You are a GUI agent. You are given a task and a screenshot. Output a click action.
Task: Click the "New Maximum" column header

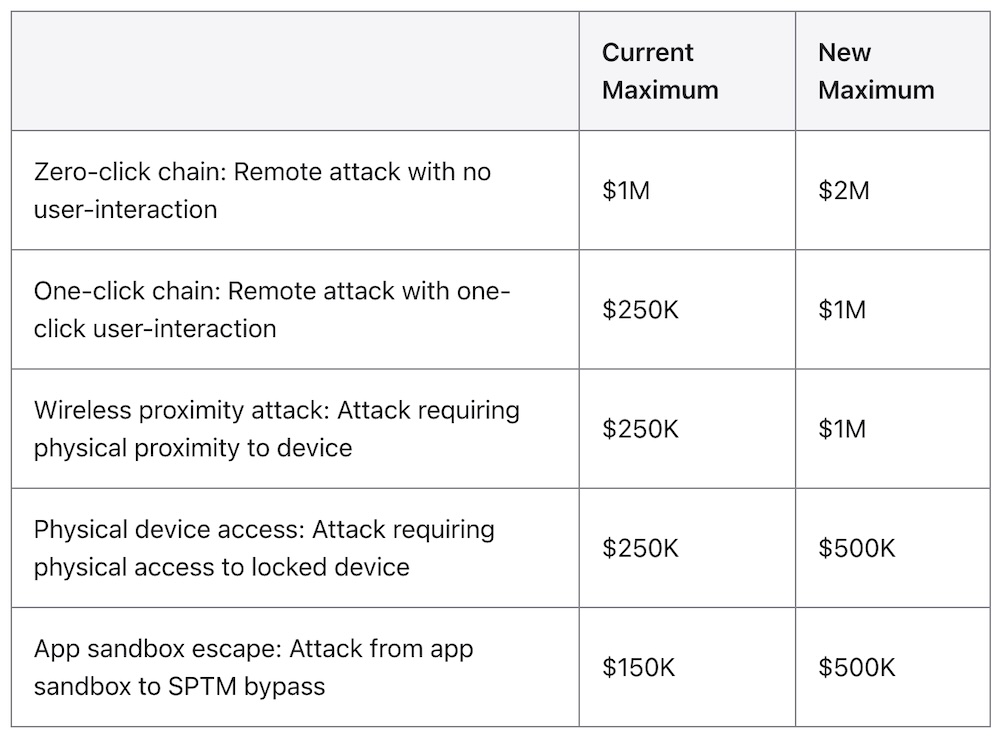coord(876,71)
